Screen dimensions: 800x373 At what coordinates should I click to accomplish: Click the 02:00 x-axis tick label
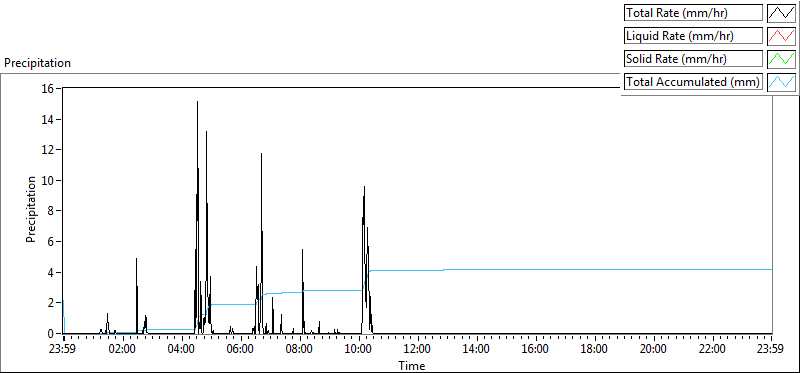click(x=123, y=350)
